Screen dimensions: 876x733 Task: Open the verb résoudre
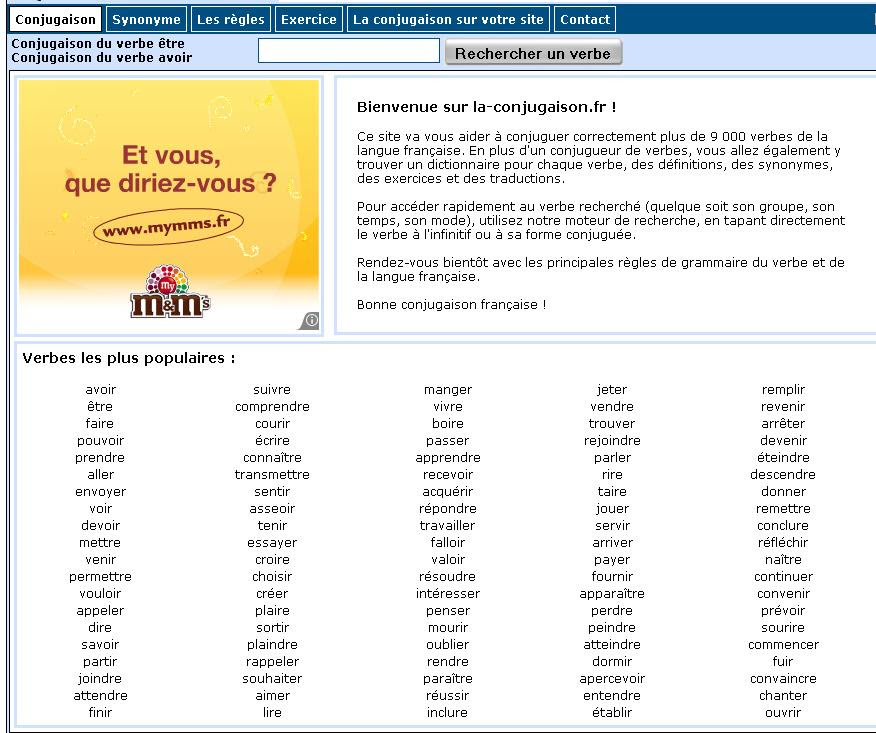click(447, 577)
